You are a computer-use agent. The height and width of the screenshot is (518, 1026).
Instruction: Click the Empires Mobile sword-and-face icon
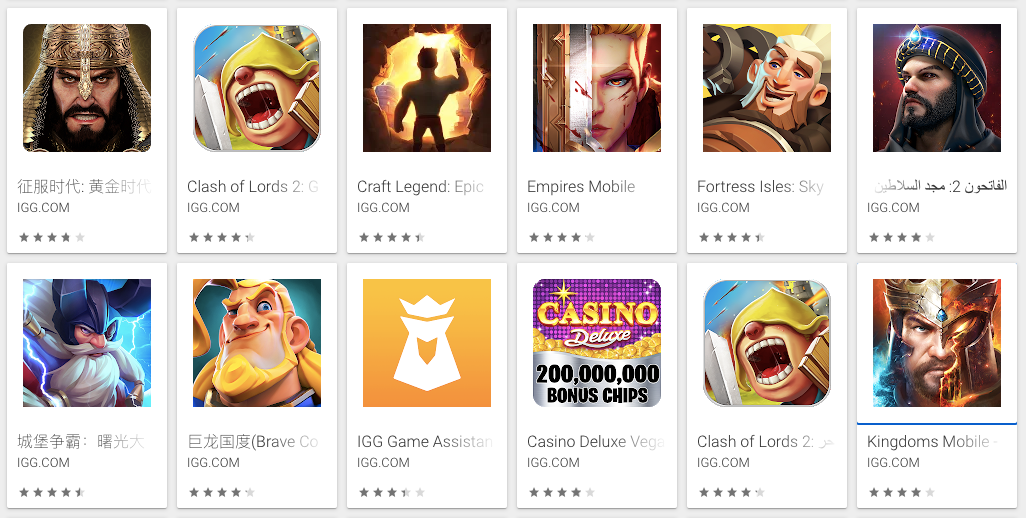(597, 88)
